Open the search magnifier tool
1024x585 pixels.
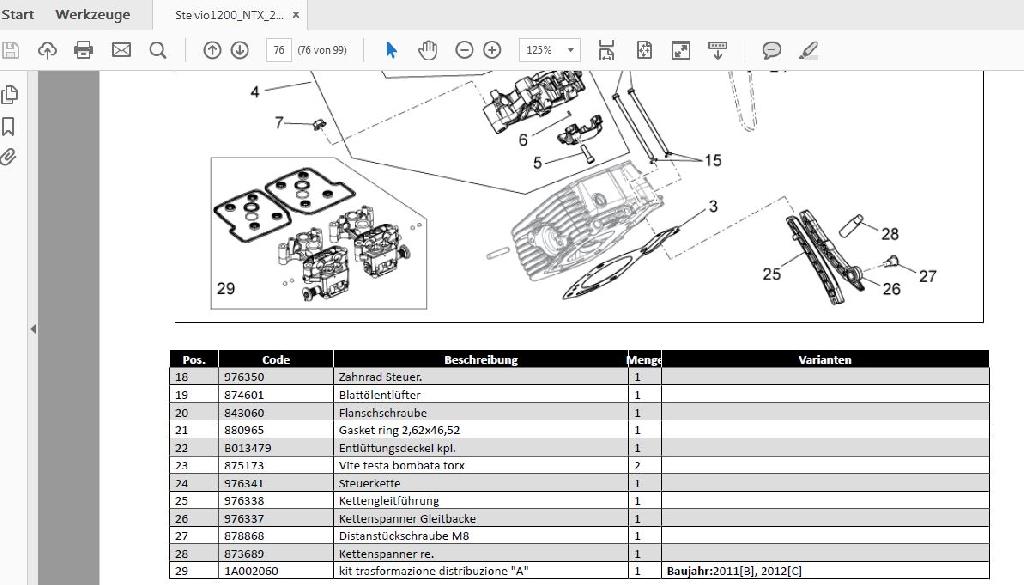pos(158,50)
